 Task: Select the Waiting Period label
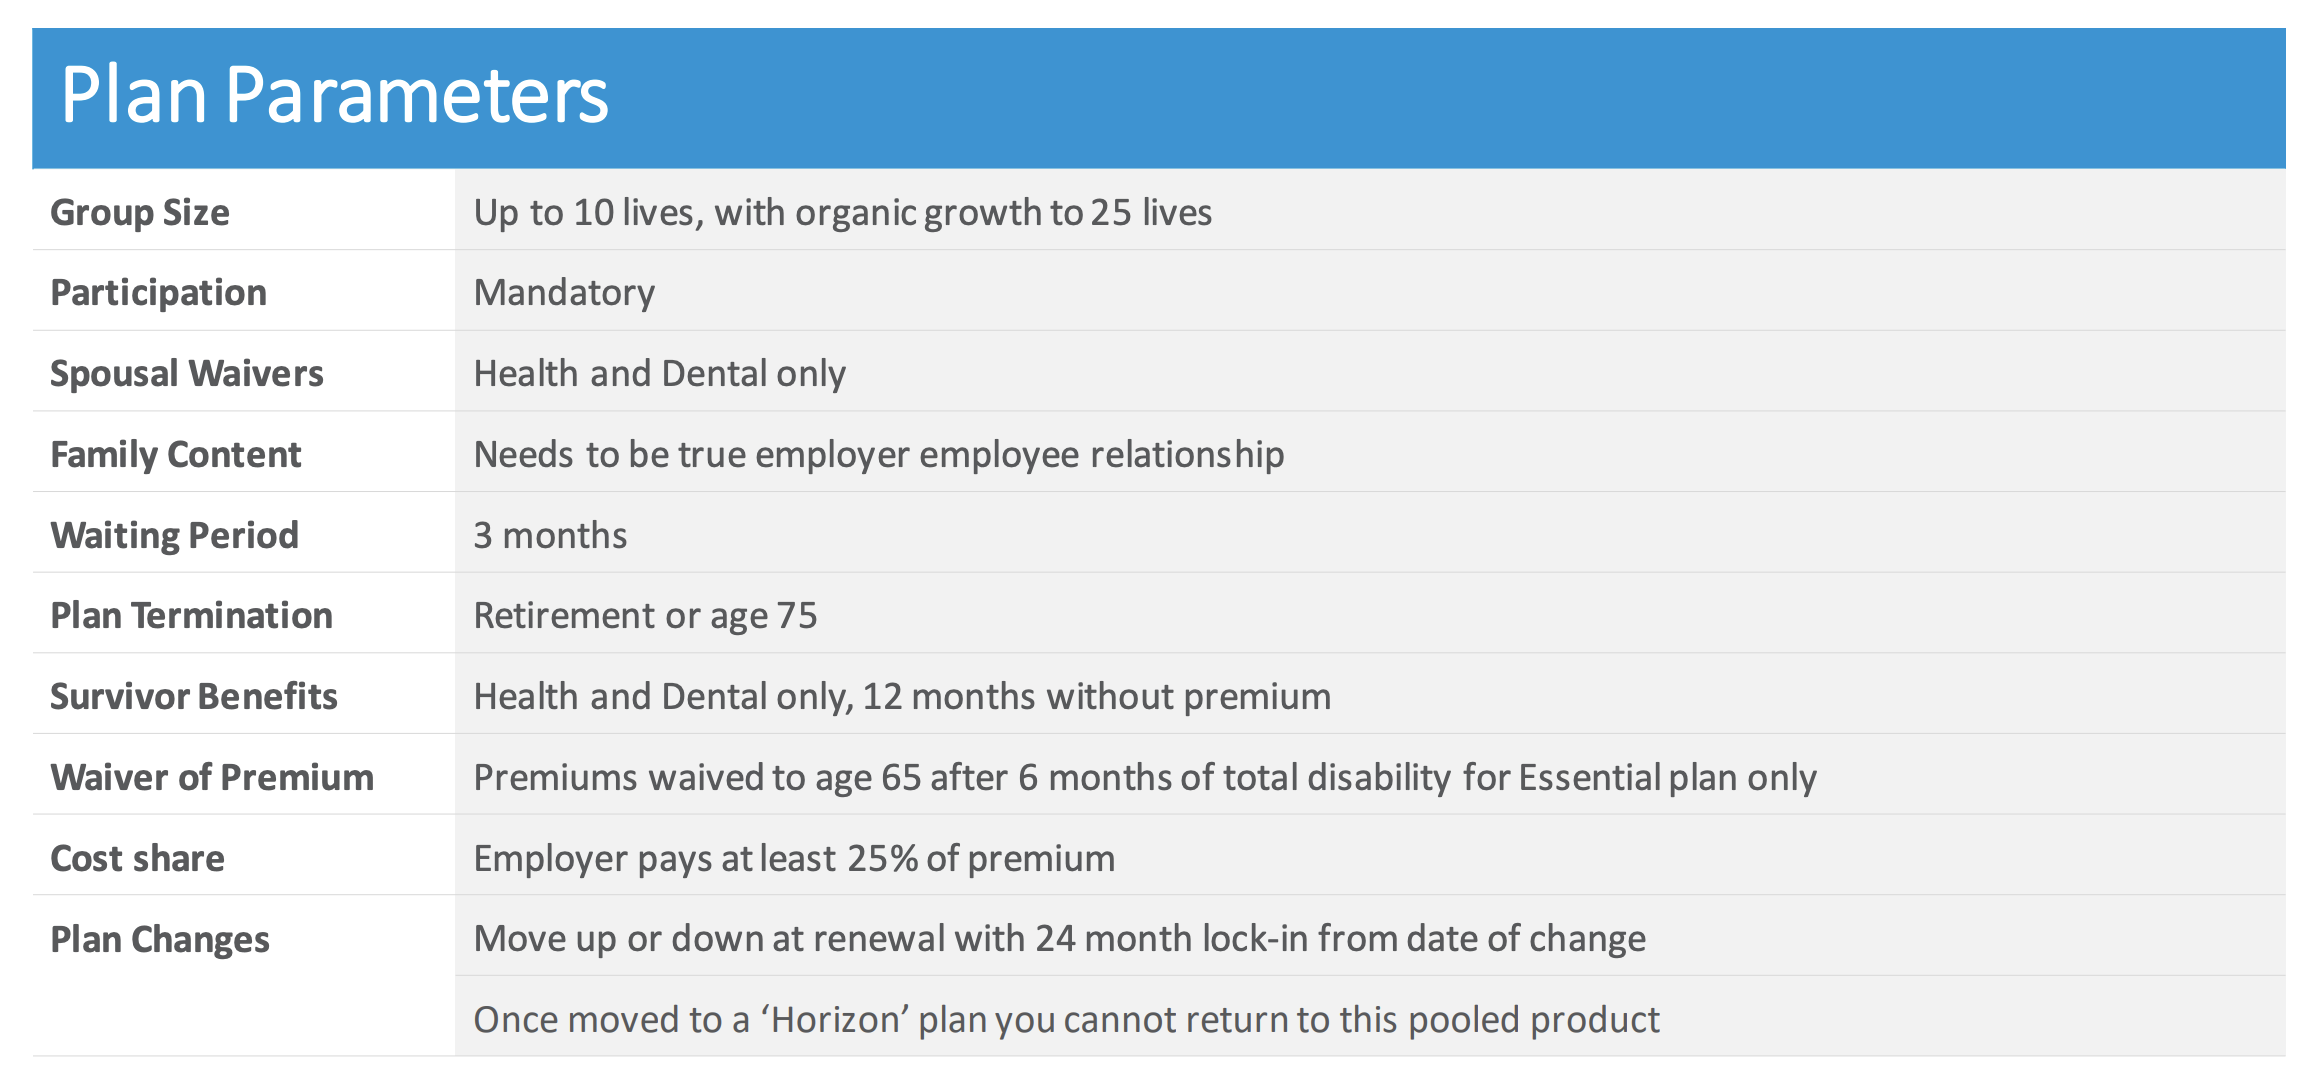pyautogui.click(x=175, y=535)
